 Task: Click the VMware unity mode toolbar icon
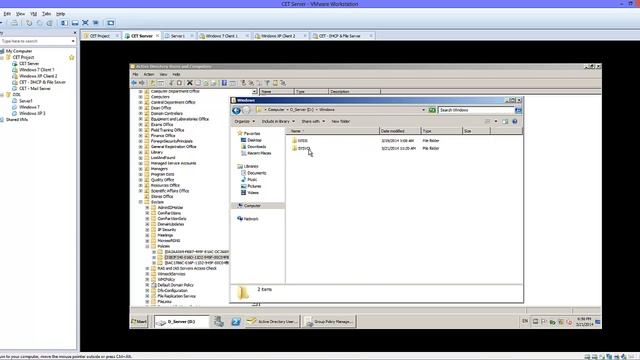[96, 23]
